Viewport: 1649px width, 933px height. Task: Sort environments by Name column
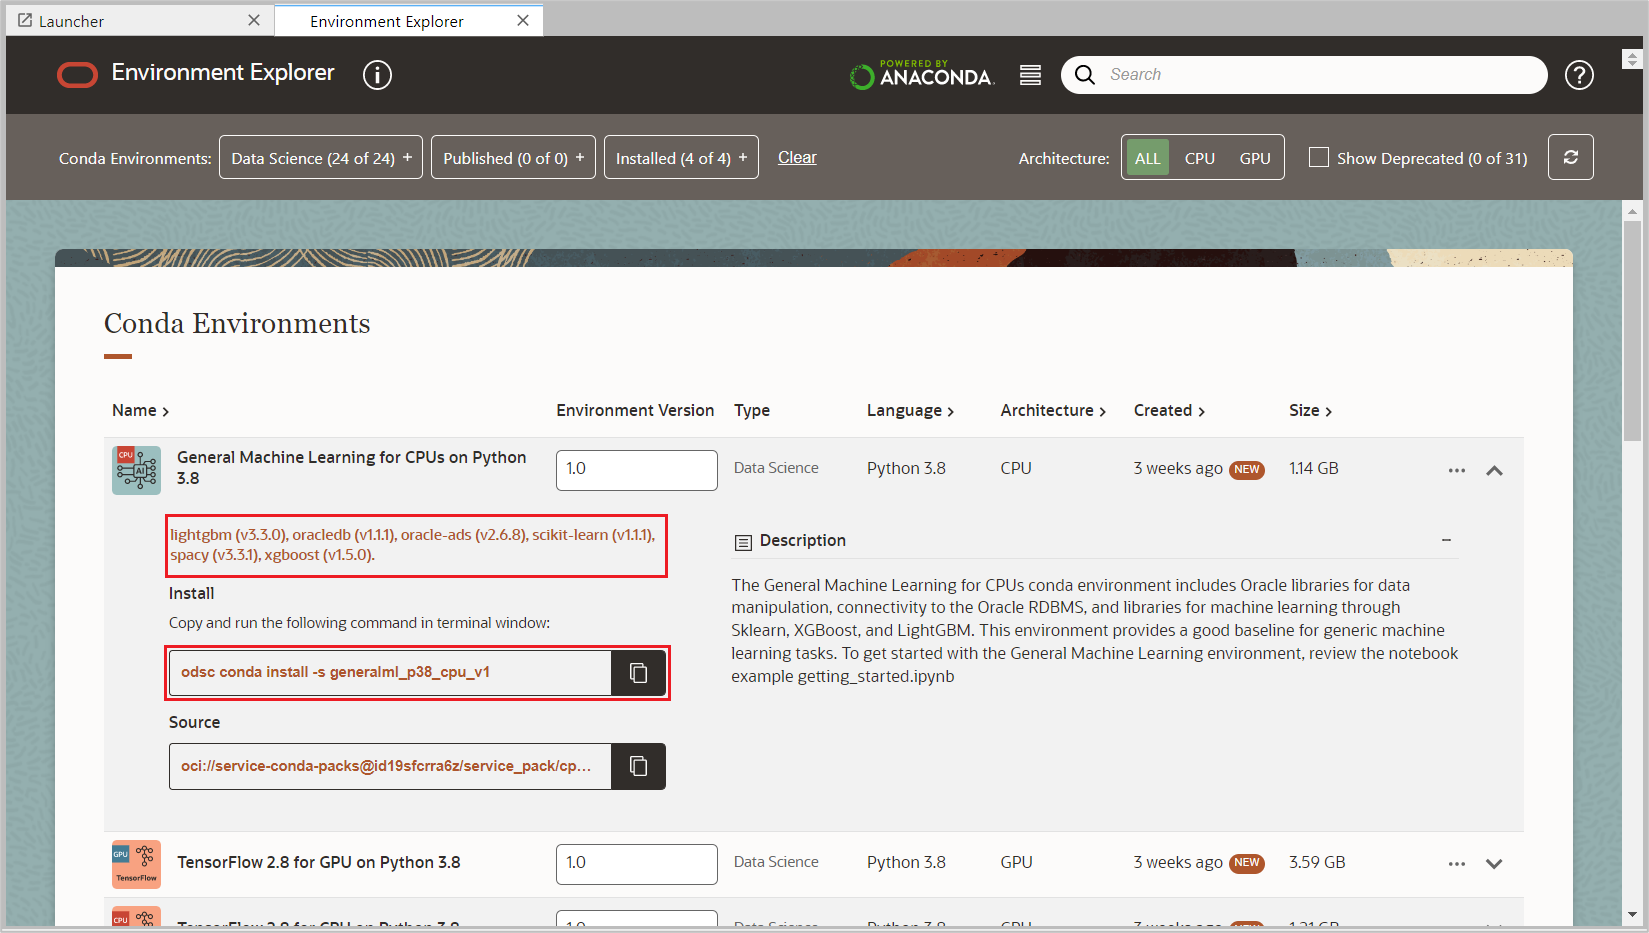(x=140, y=411)
